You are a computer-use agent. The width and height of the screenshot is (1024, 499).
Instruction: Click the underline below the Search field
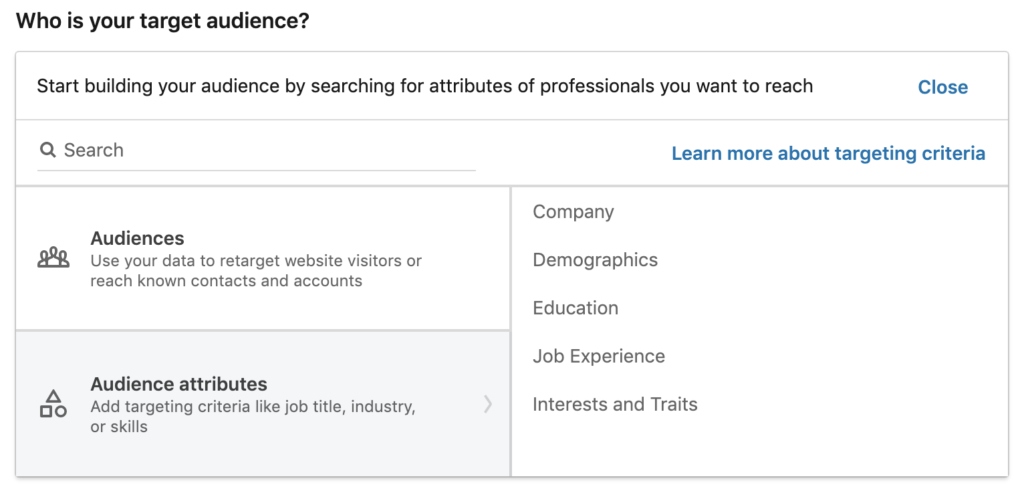(x=256, y=170)
